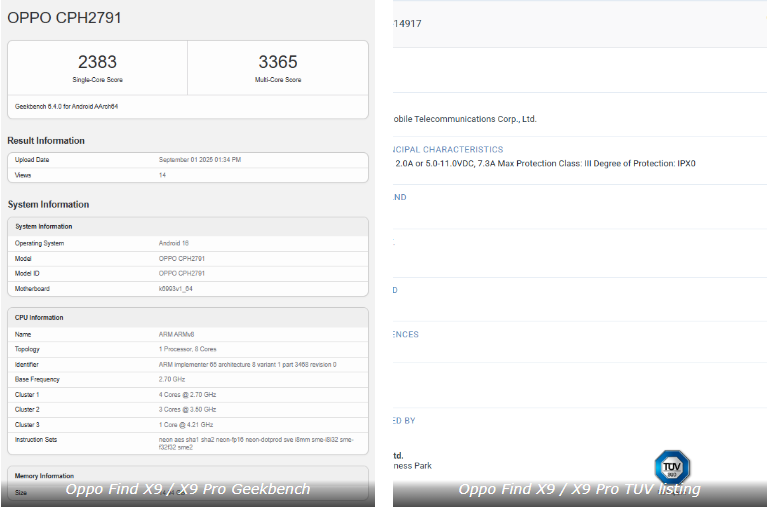Click the Principal Characteristics heading in TUV listing
This screenshot has width=768, height=507.
click(x=449, y=149)
